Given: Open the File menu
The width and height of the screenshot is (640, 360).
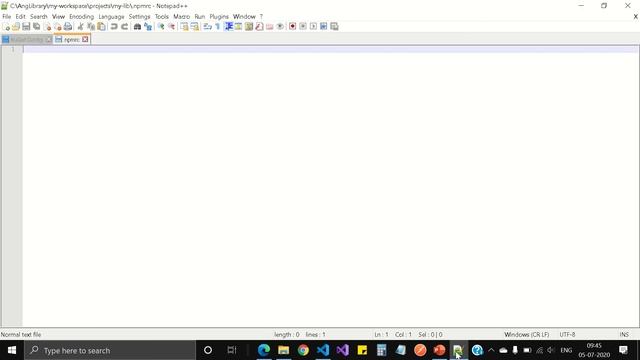Looking at the screenshot, I should pos(7,17).
